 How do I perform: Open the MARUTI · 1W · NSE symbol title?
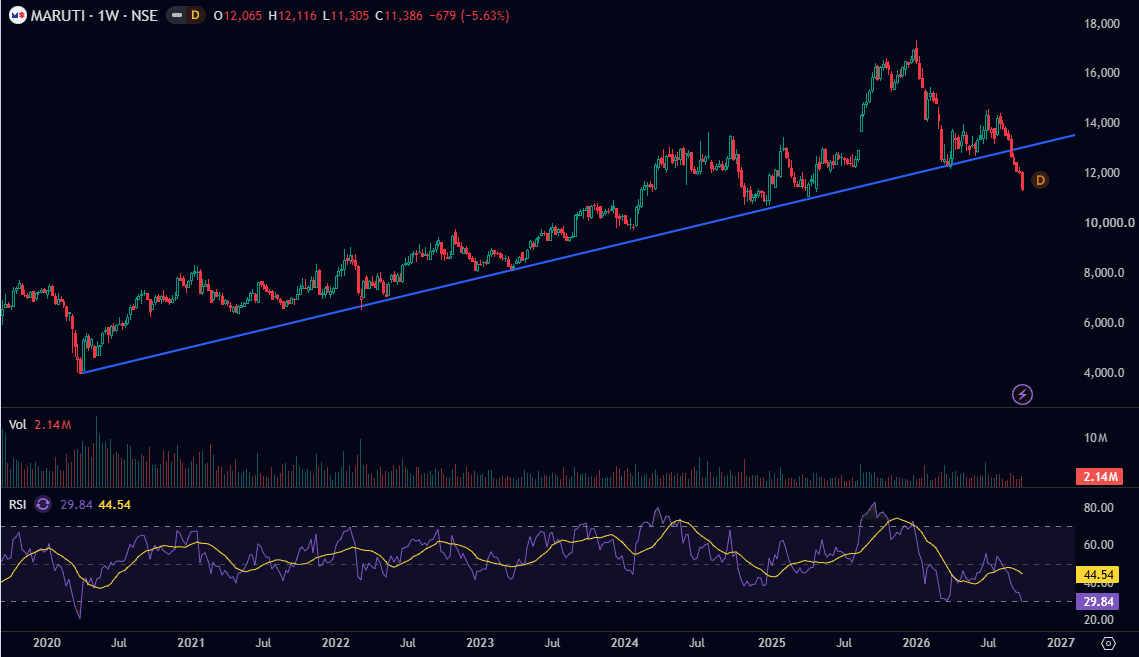[94, 15]
